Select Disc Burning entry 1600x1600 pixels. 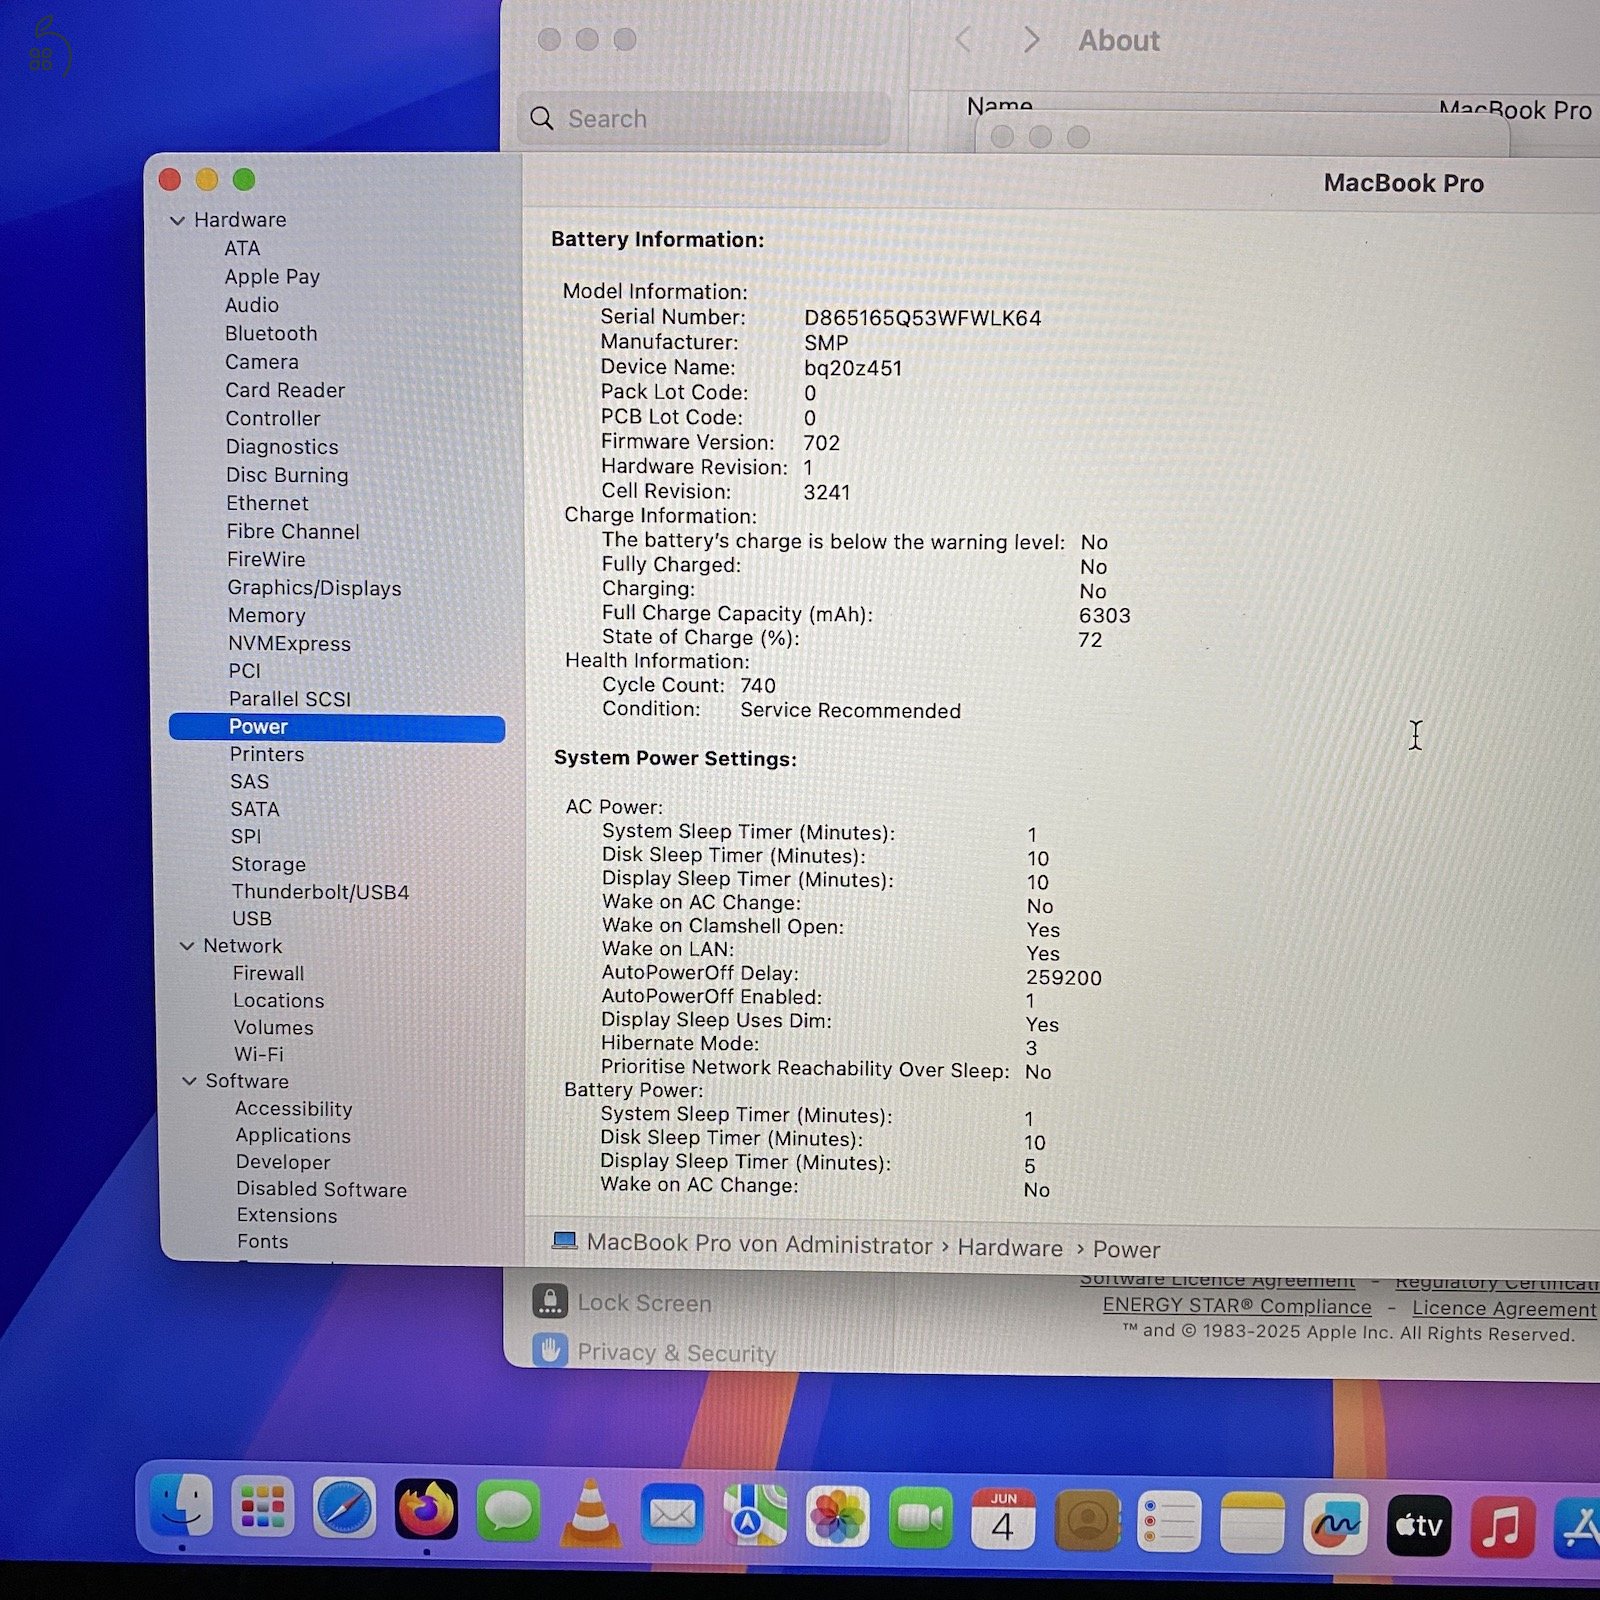(x=287, y=475)
